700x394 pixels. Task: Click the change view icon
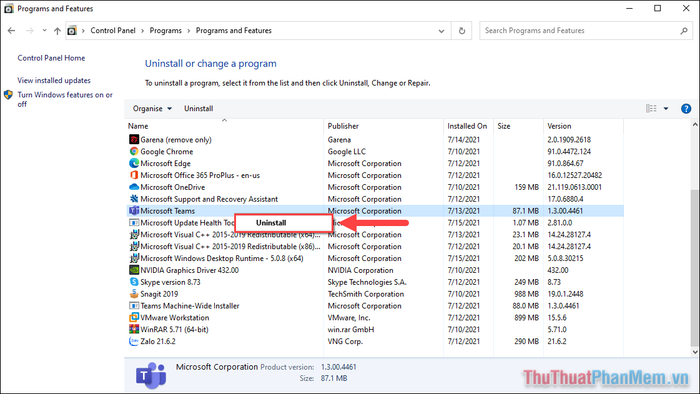[x=651, y=108]
